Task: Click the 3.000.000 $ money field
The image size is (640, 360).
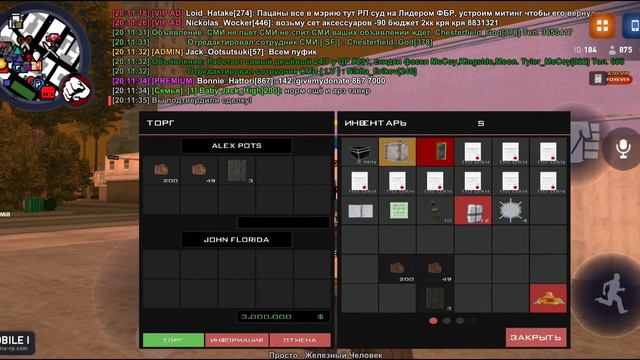Action: tap(283, 316)
